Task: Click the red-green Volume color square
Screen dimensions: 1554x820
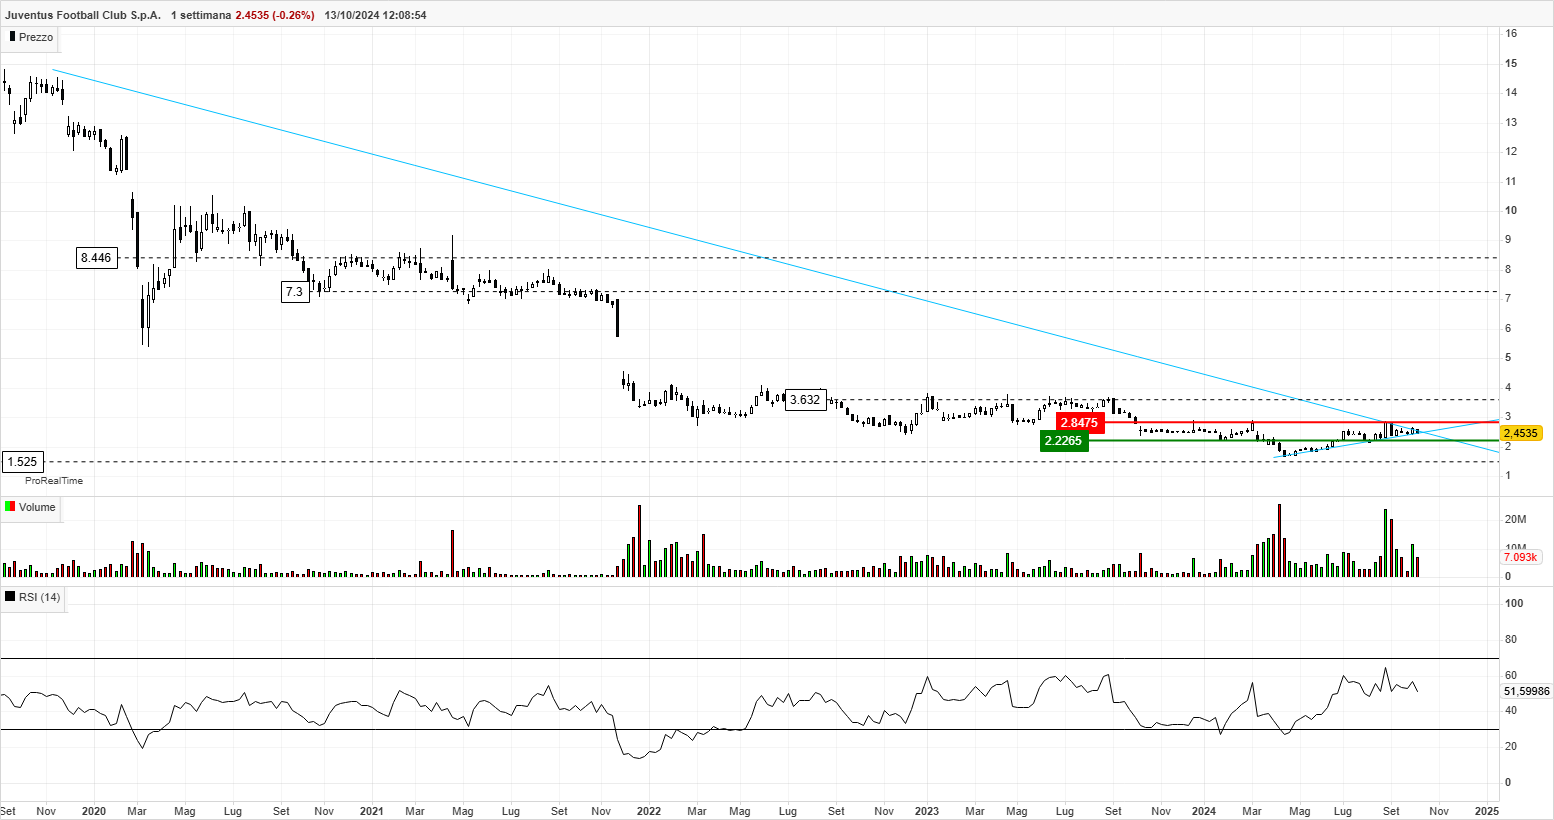Action: [11, 507]
